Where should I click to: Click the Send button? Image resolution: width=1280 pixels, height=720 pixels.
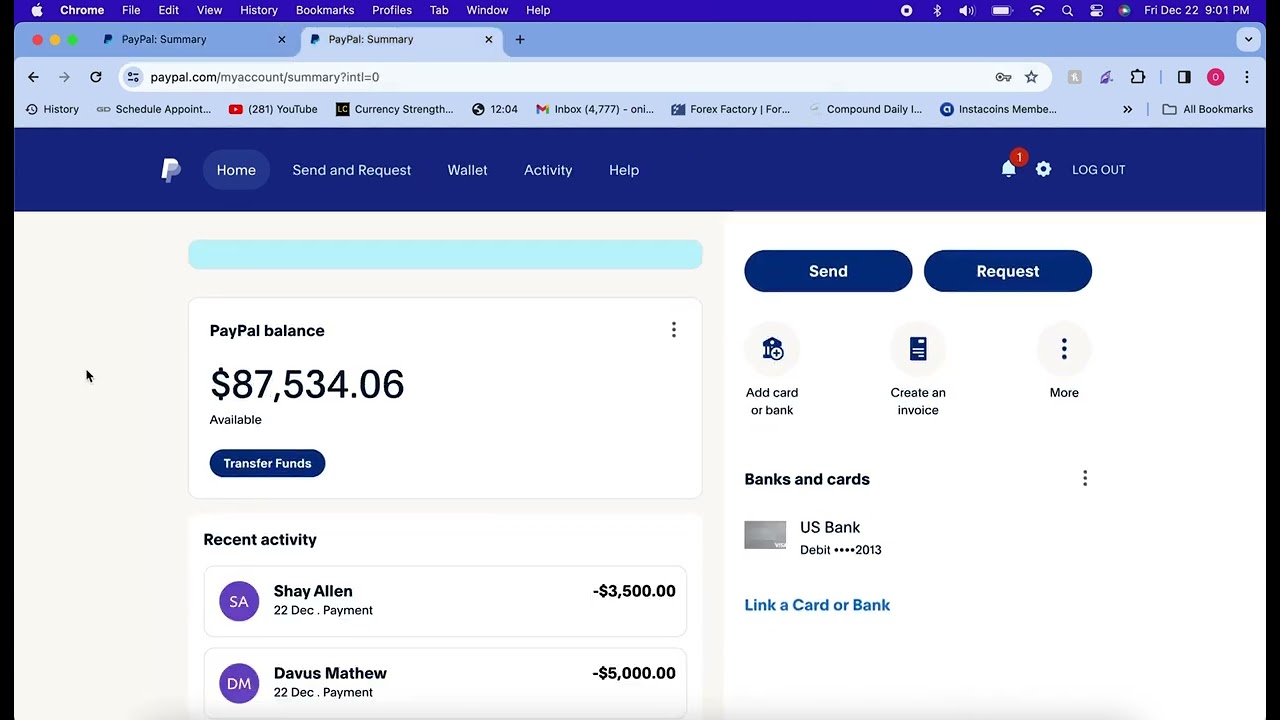pos(828,271)
